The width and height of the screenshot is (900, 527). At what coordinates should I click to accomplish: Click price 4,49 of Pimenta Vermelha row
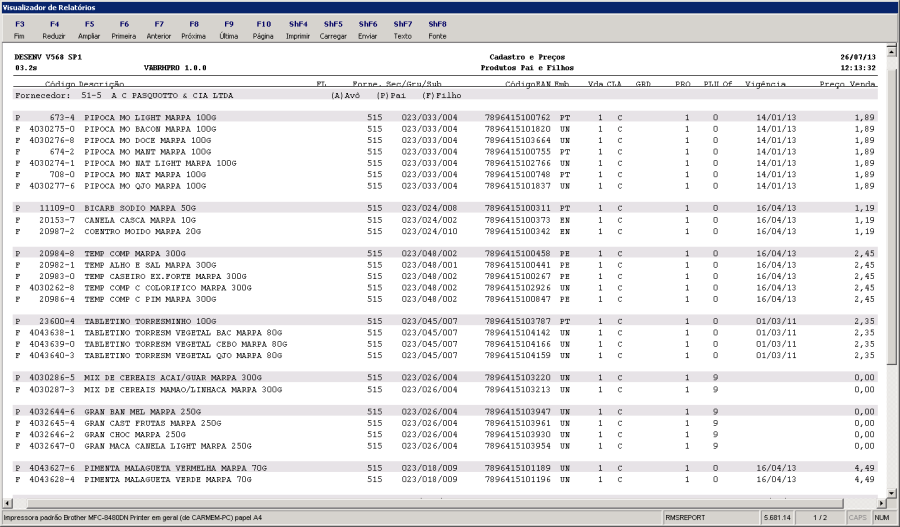pyautogui.click(x=864, y=468)
